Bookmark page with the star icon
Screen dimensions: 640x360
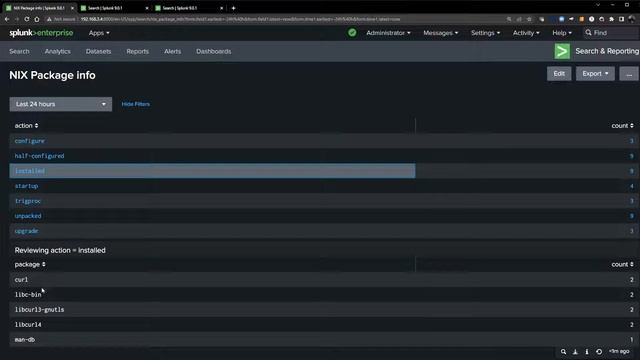click(529, 19)
